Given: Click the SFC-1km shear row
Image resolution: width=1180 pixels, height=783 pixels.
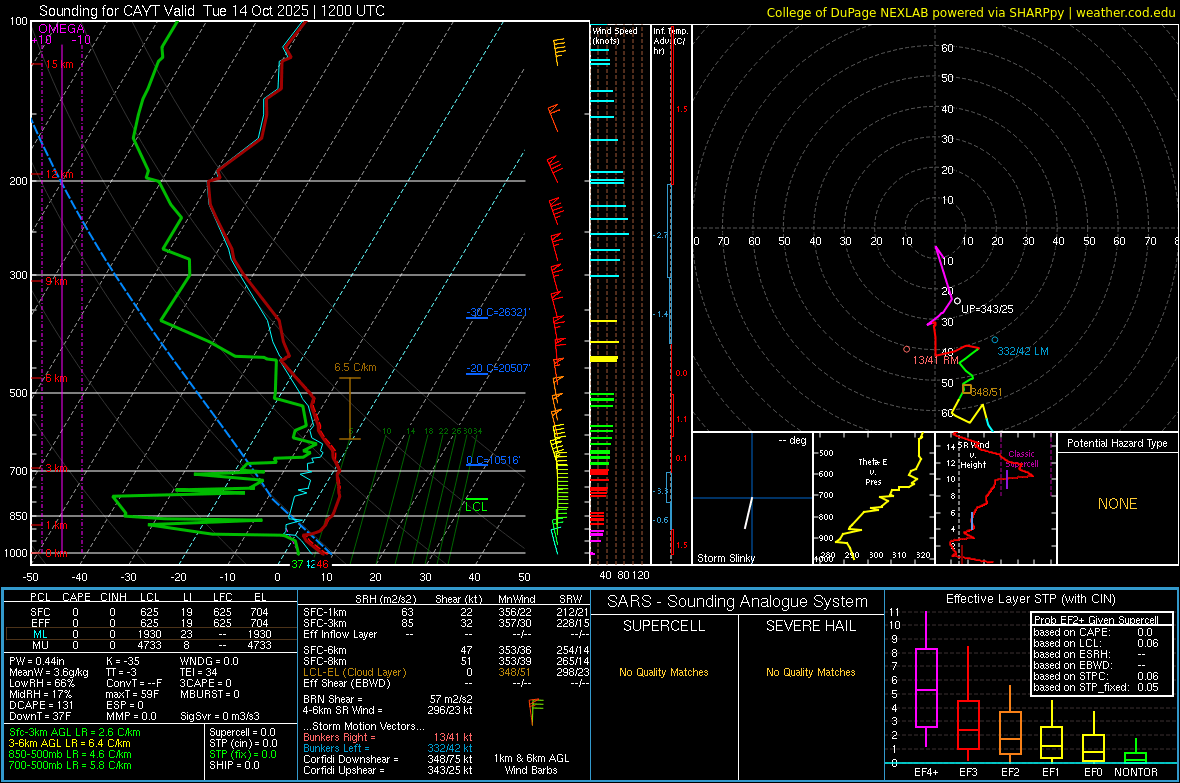Looking at the screenshot, I should tap(446, 612).
